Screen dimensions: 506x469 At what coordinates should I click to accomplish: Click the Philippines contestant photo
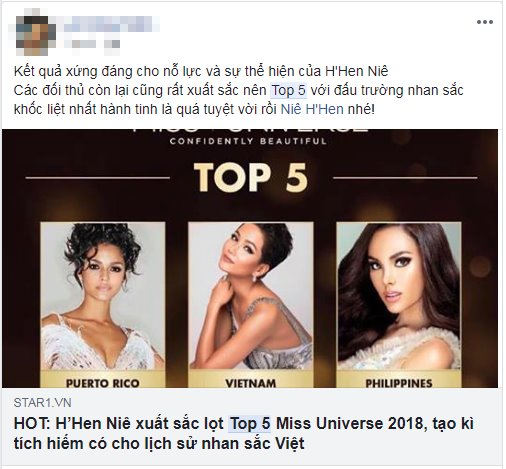point(399,296)
